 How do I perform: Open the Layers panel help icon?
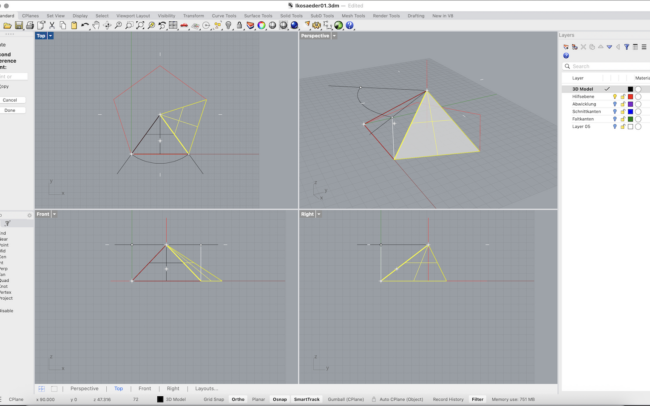coord(566,56)
